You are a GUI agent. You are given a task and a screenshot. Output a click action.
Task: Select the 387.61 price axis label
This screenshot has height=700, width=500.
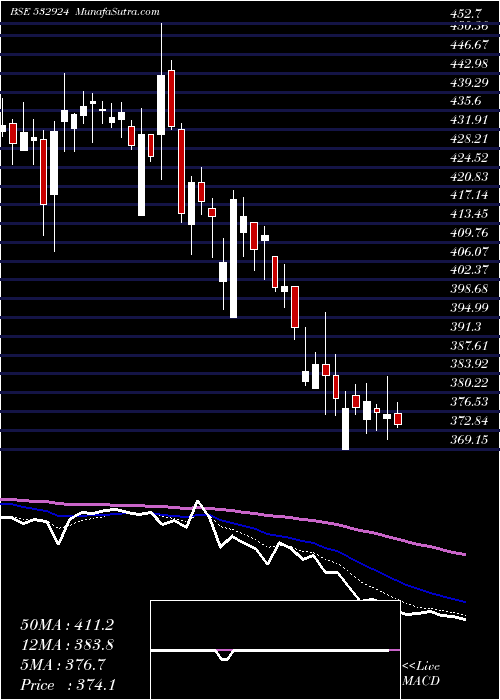coord(468,346)
